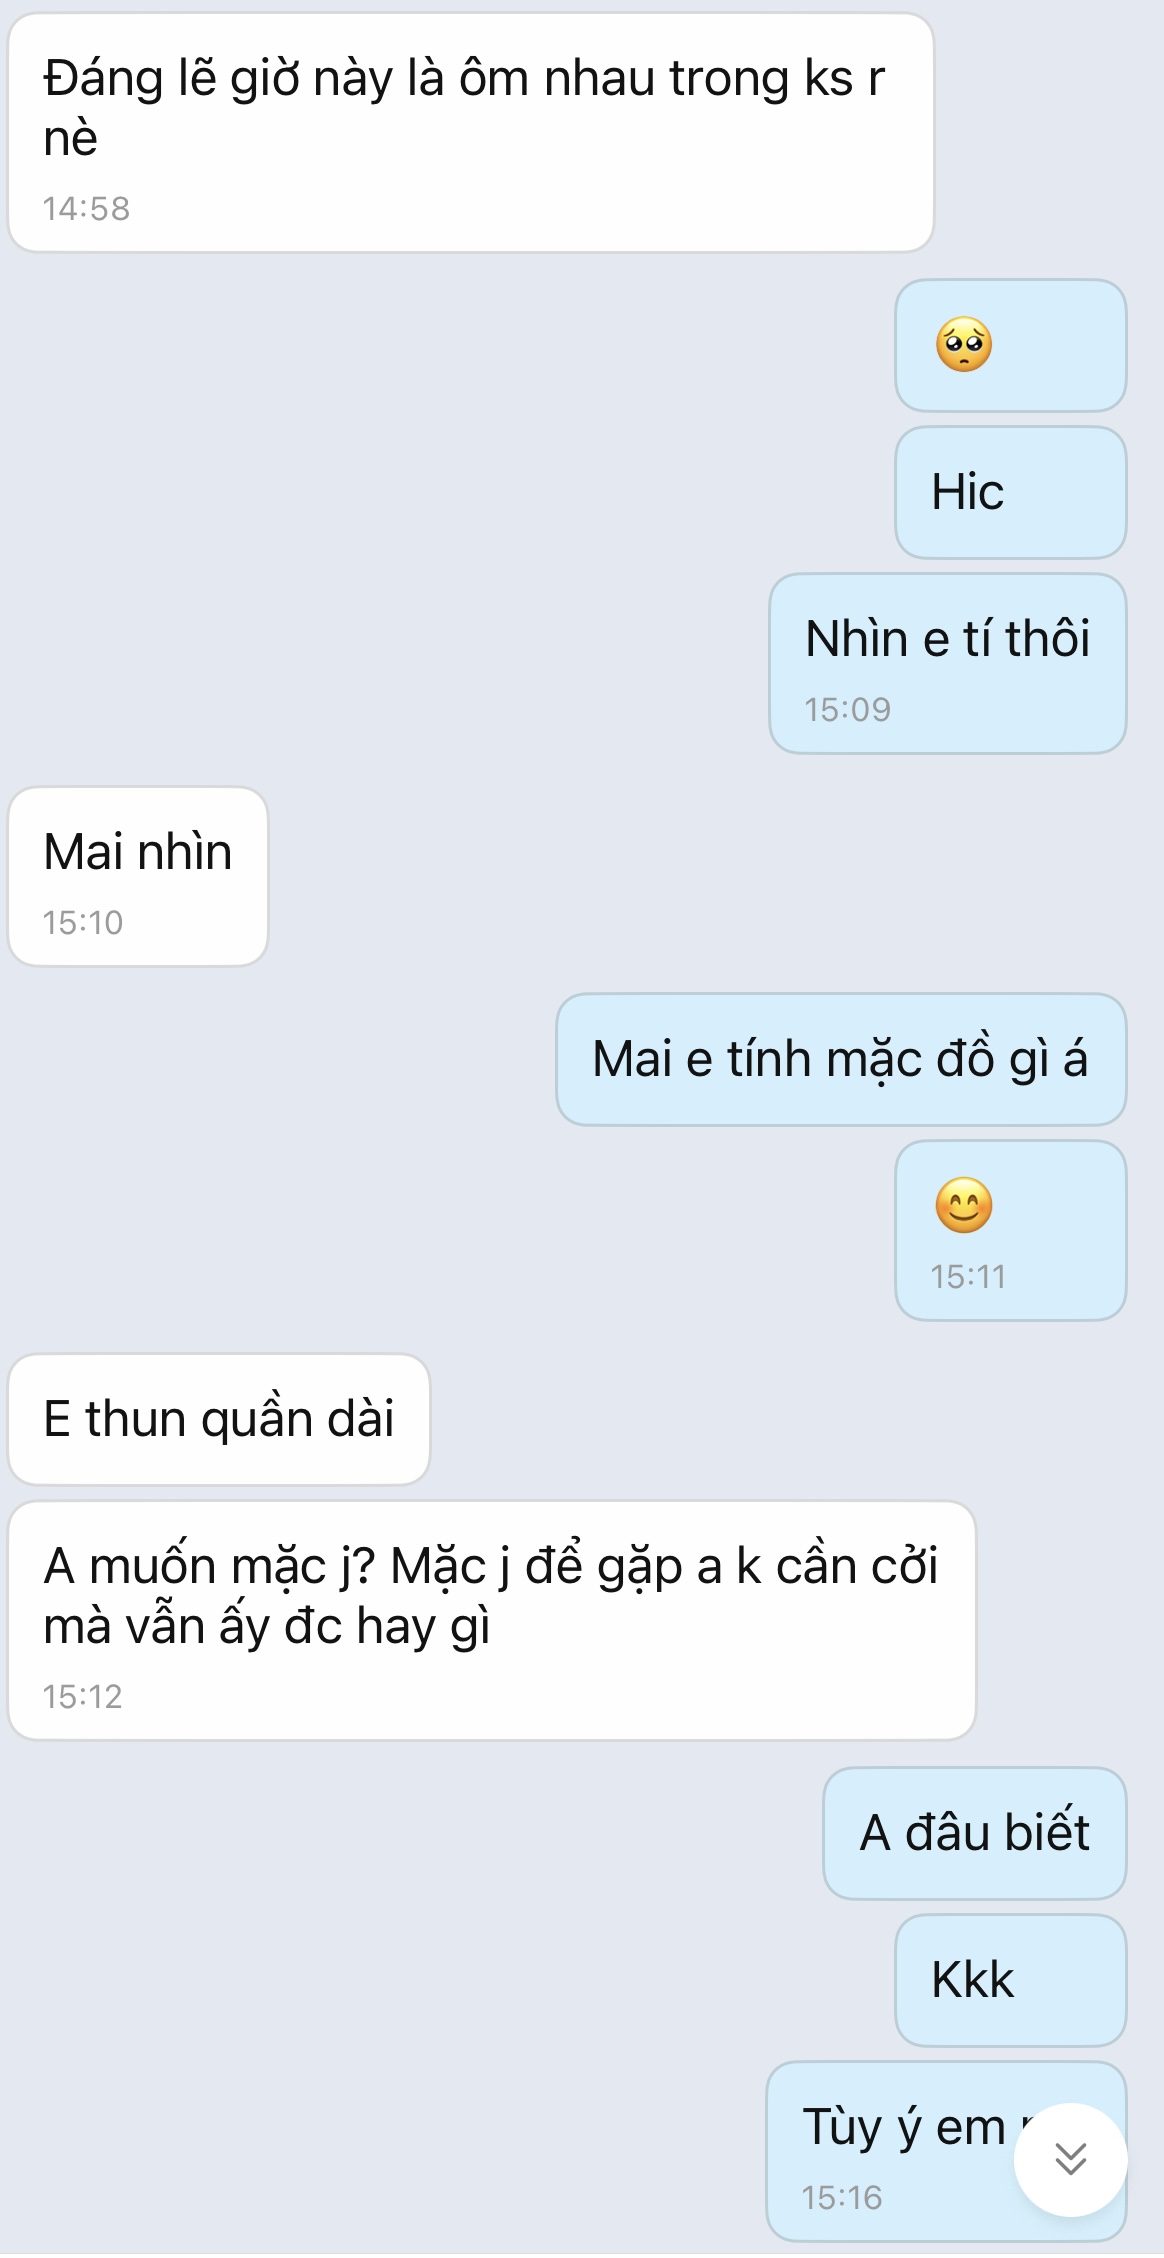Screen dimensions: 1164x2258
Task: Tap the 15:09 timestamp
Action: [847, 709]
